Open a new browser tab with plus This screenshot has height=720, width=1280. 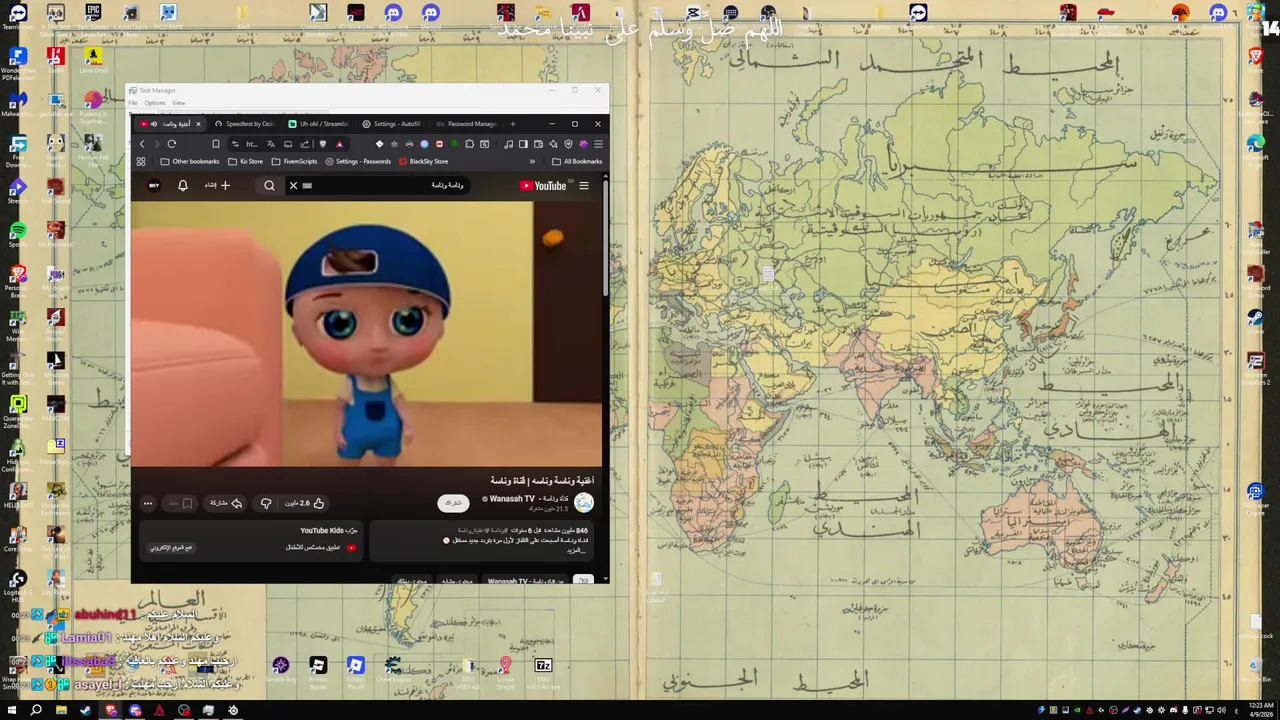point(513,124)
